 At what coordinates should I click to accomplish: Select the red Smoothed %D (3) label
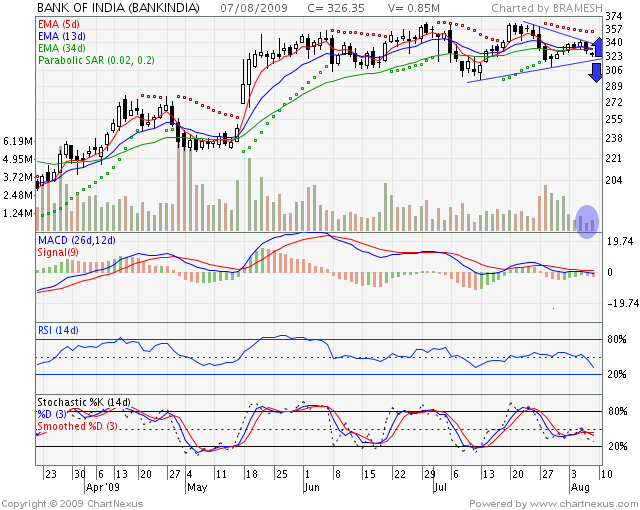coord(78,426)
